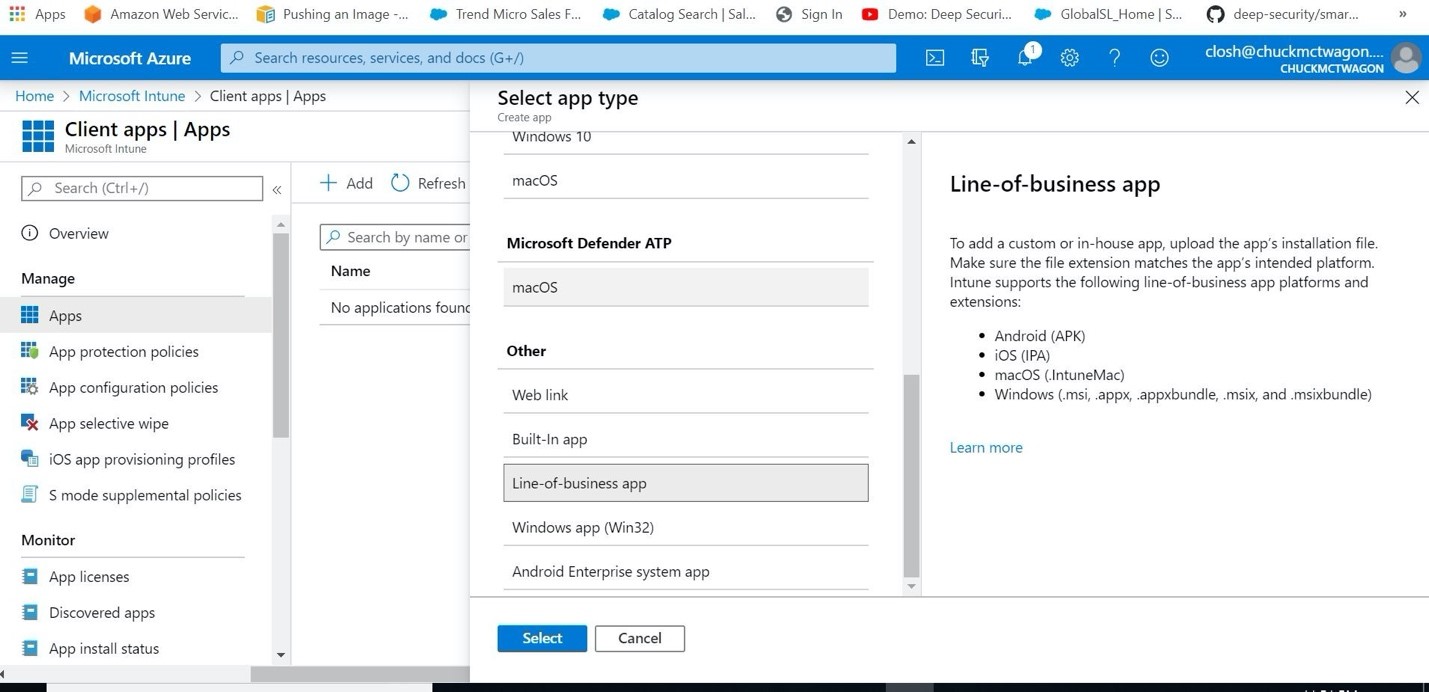Image resolution: width=1429 pixels, height=692 pixels.
Task: Open portal settings gear
Action: tap(1070, 58)
